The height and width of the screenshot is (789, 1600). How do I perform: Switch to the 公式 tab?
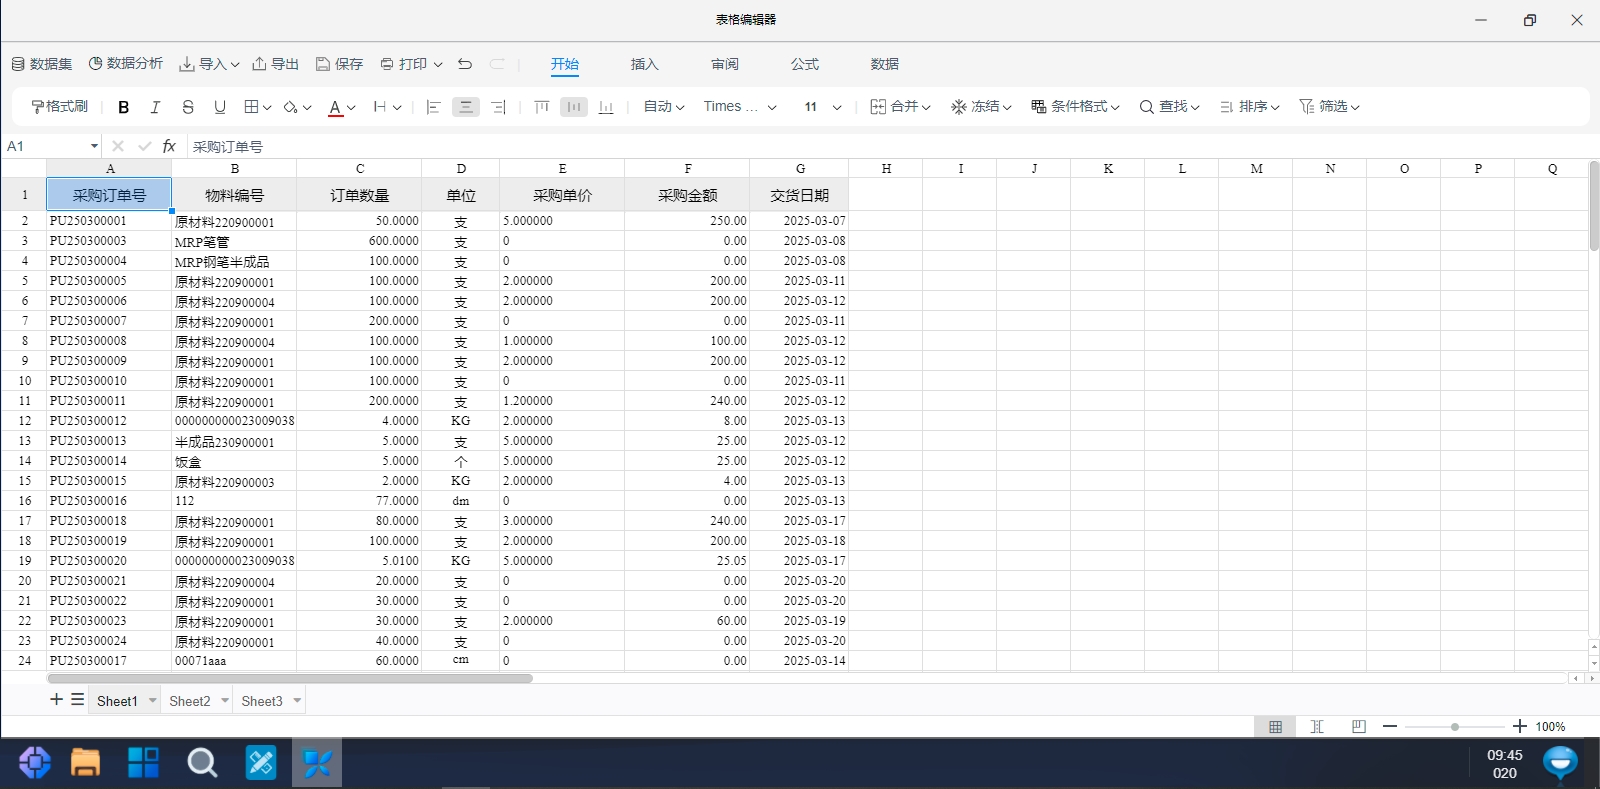coord(805,64)
